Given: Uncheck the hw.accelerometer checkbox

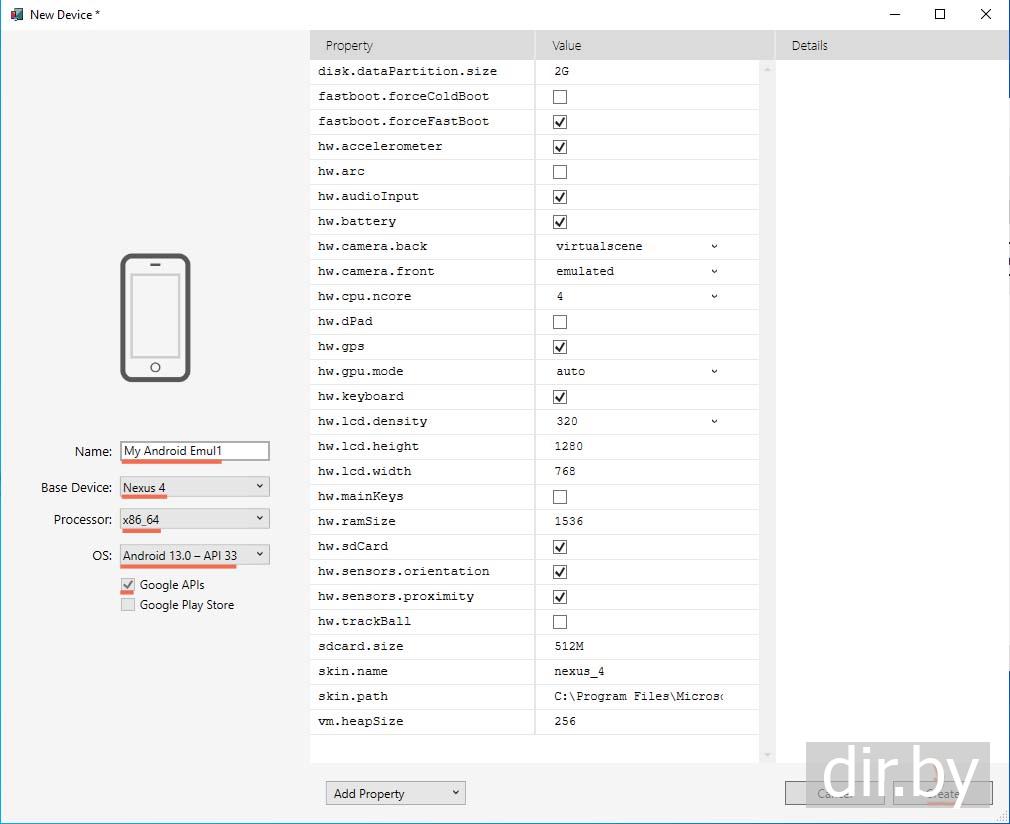Looking at the screenshot, I should (x=560, y=147).
